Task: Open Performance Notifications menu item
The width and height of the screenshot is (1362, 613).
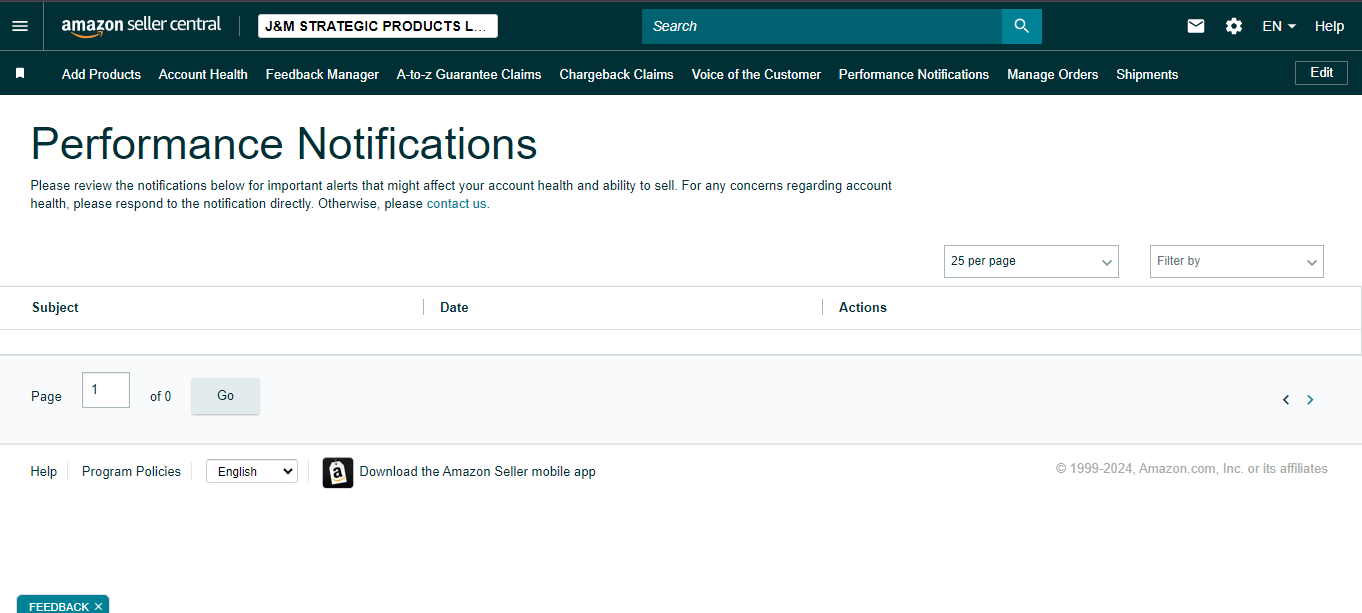Action: 914,74
